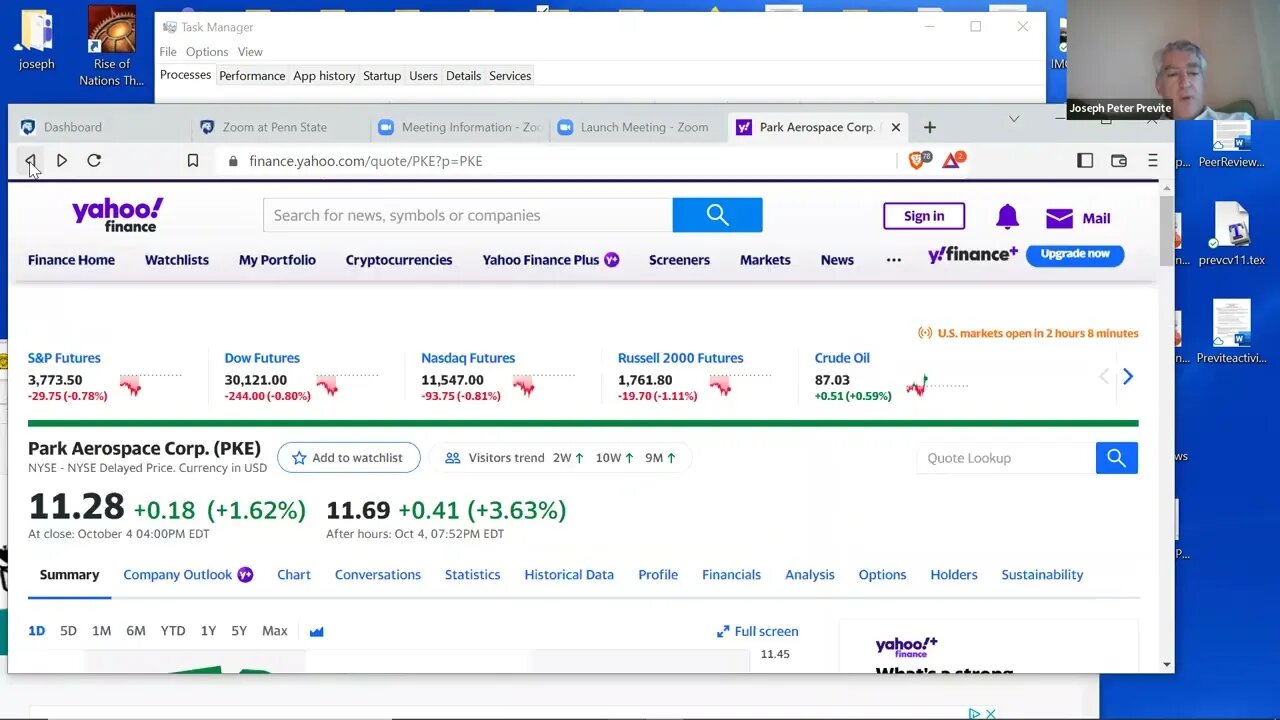Open the Options menu in Task Manager
The width and height of the screenshot is (1280, 720).
pyautogui.click(x=207, y=52)
